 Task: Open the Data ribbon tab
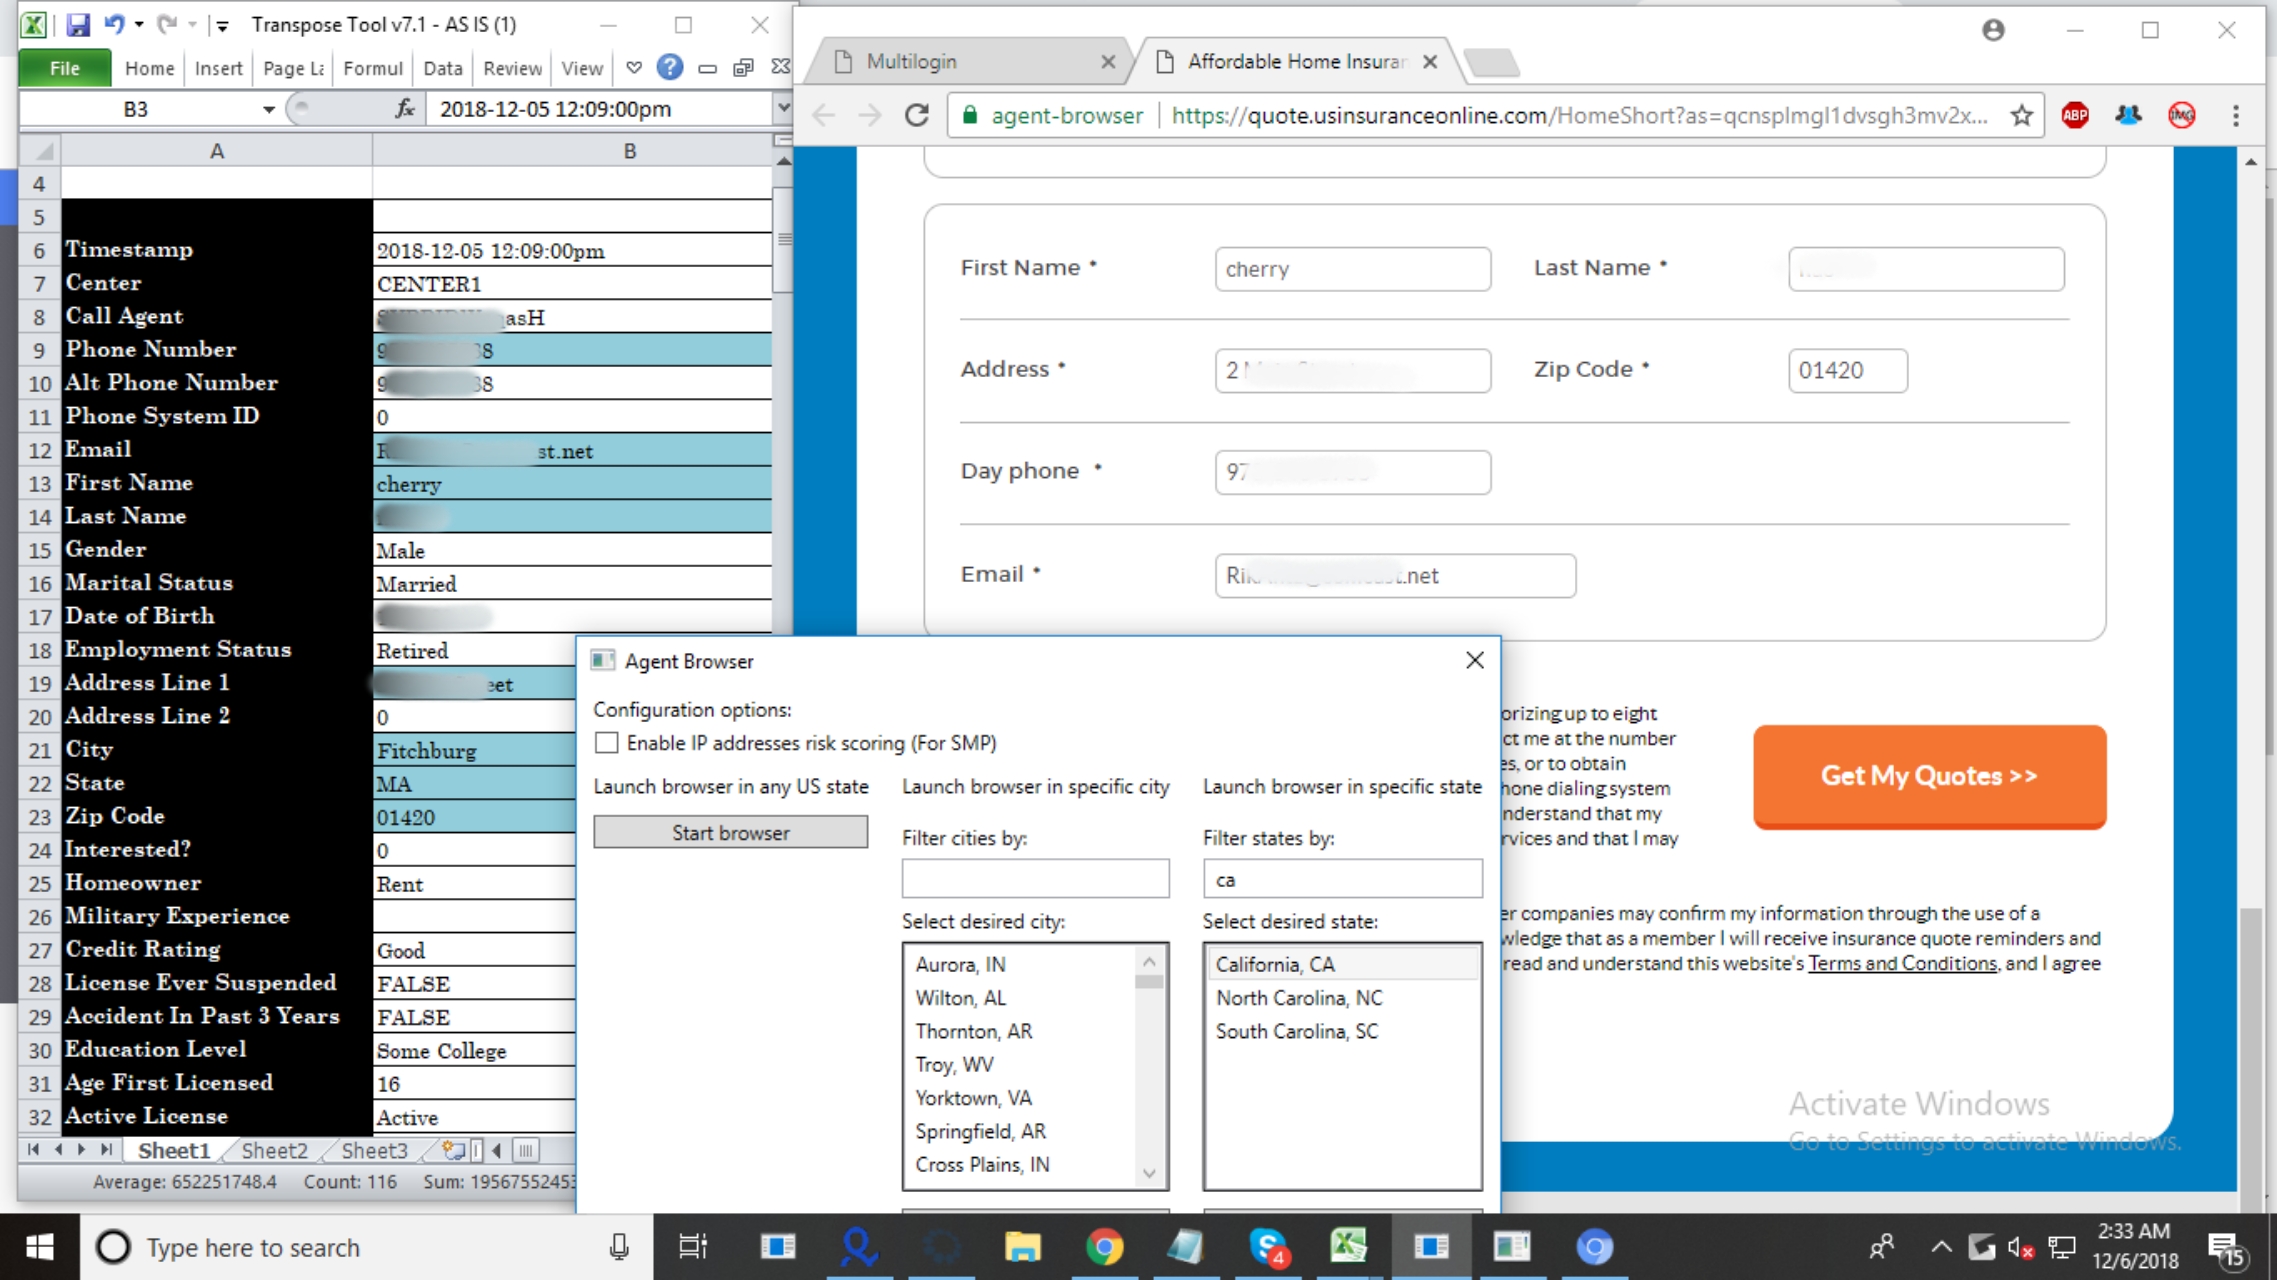[442, 68]
